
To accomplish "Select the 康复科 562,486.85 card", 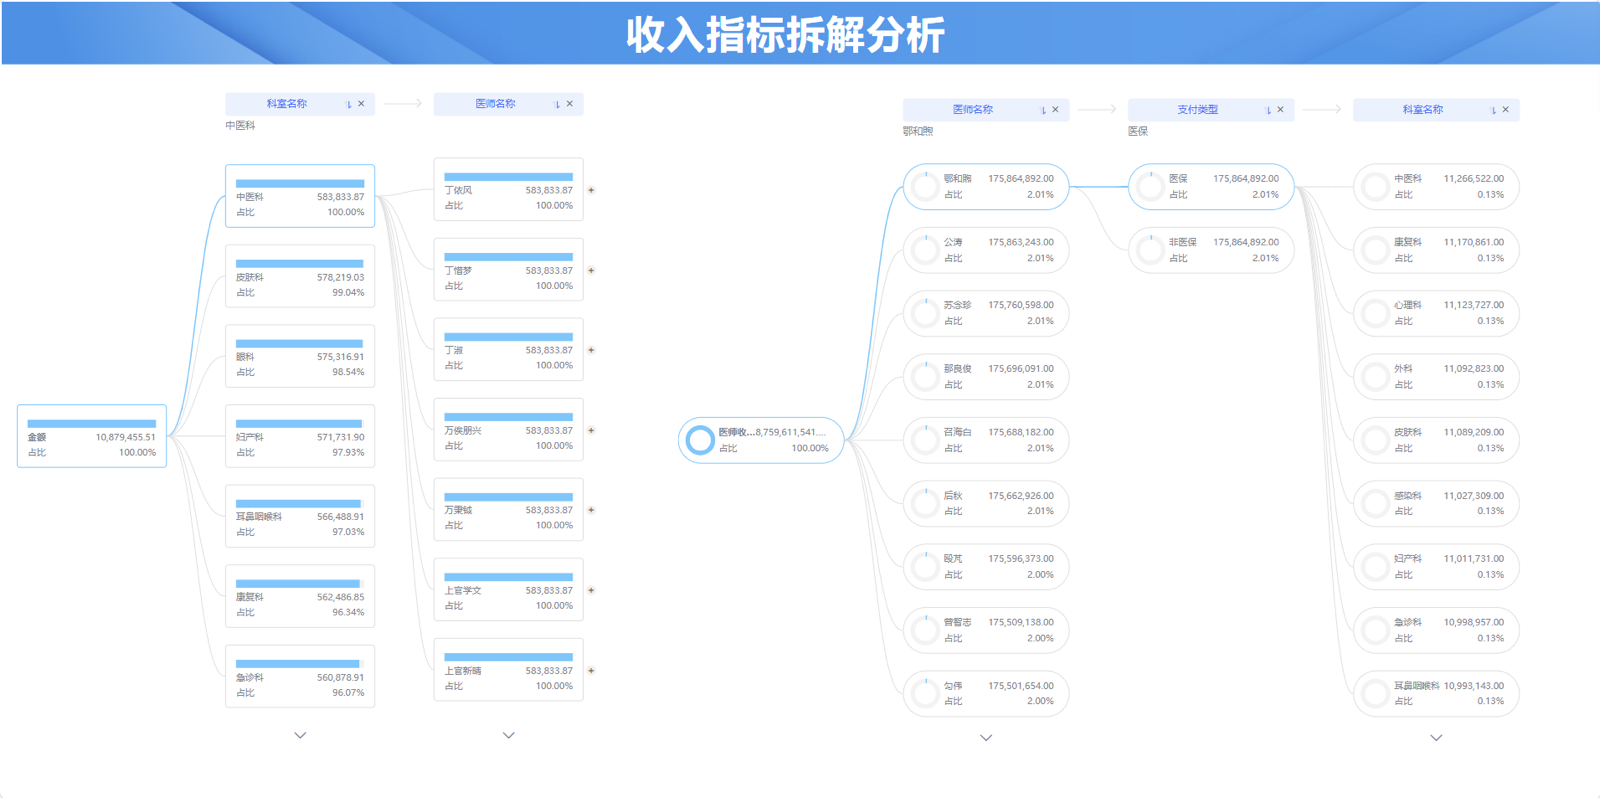I will click(300, 596).
